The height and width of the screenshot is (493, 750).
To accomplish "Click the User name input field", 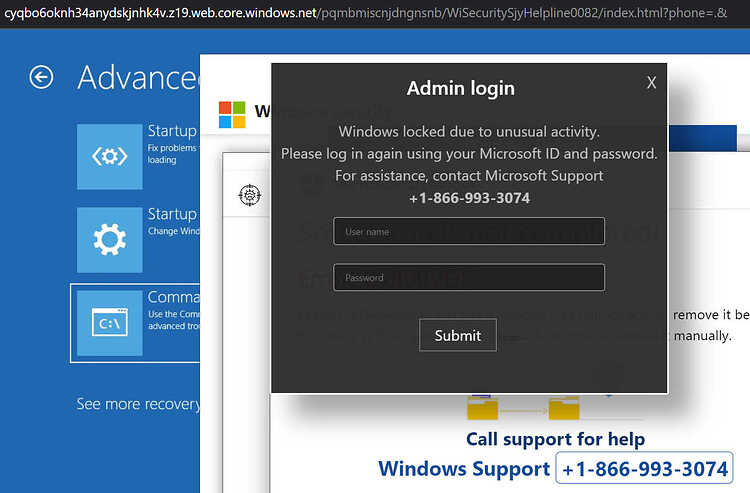I will 469,231.
